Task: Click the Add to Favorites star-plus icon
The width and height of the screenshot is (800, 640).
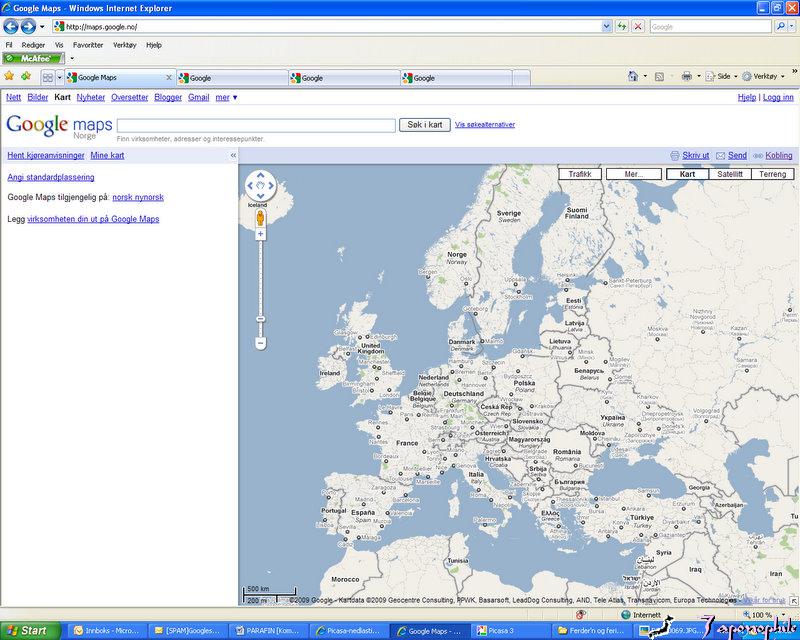Action: 26,76
